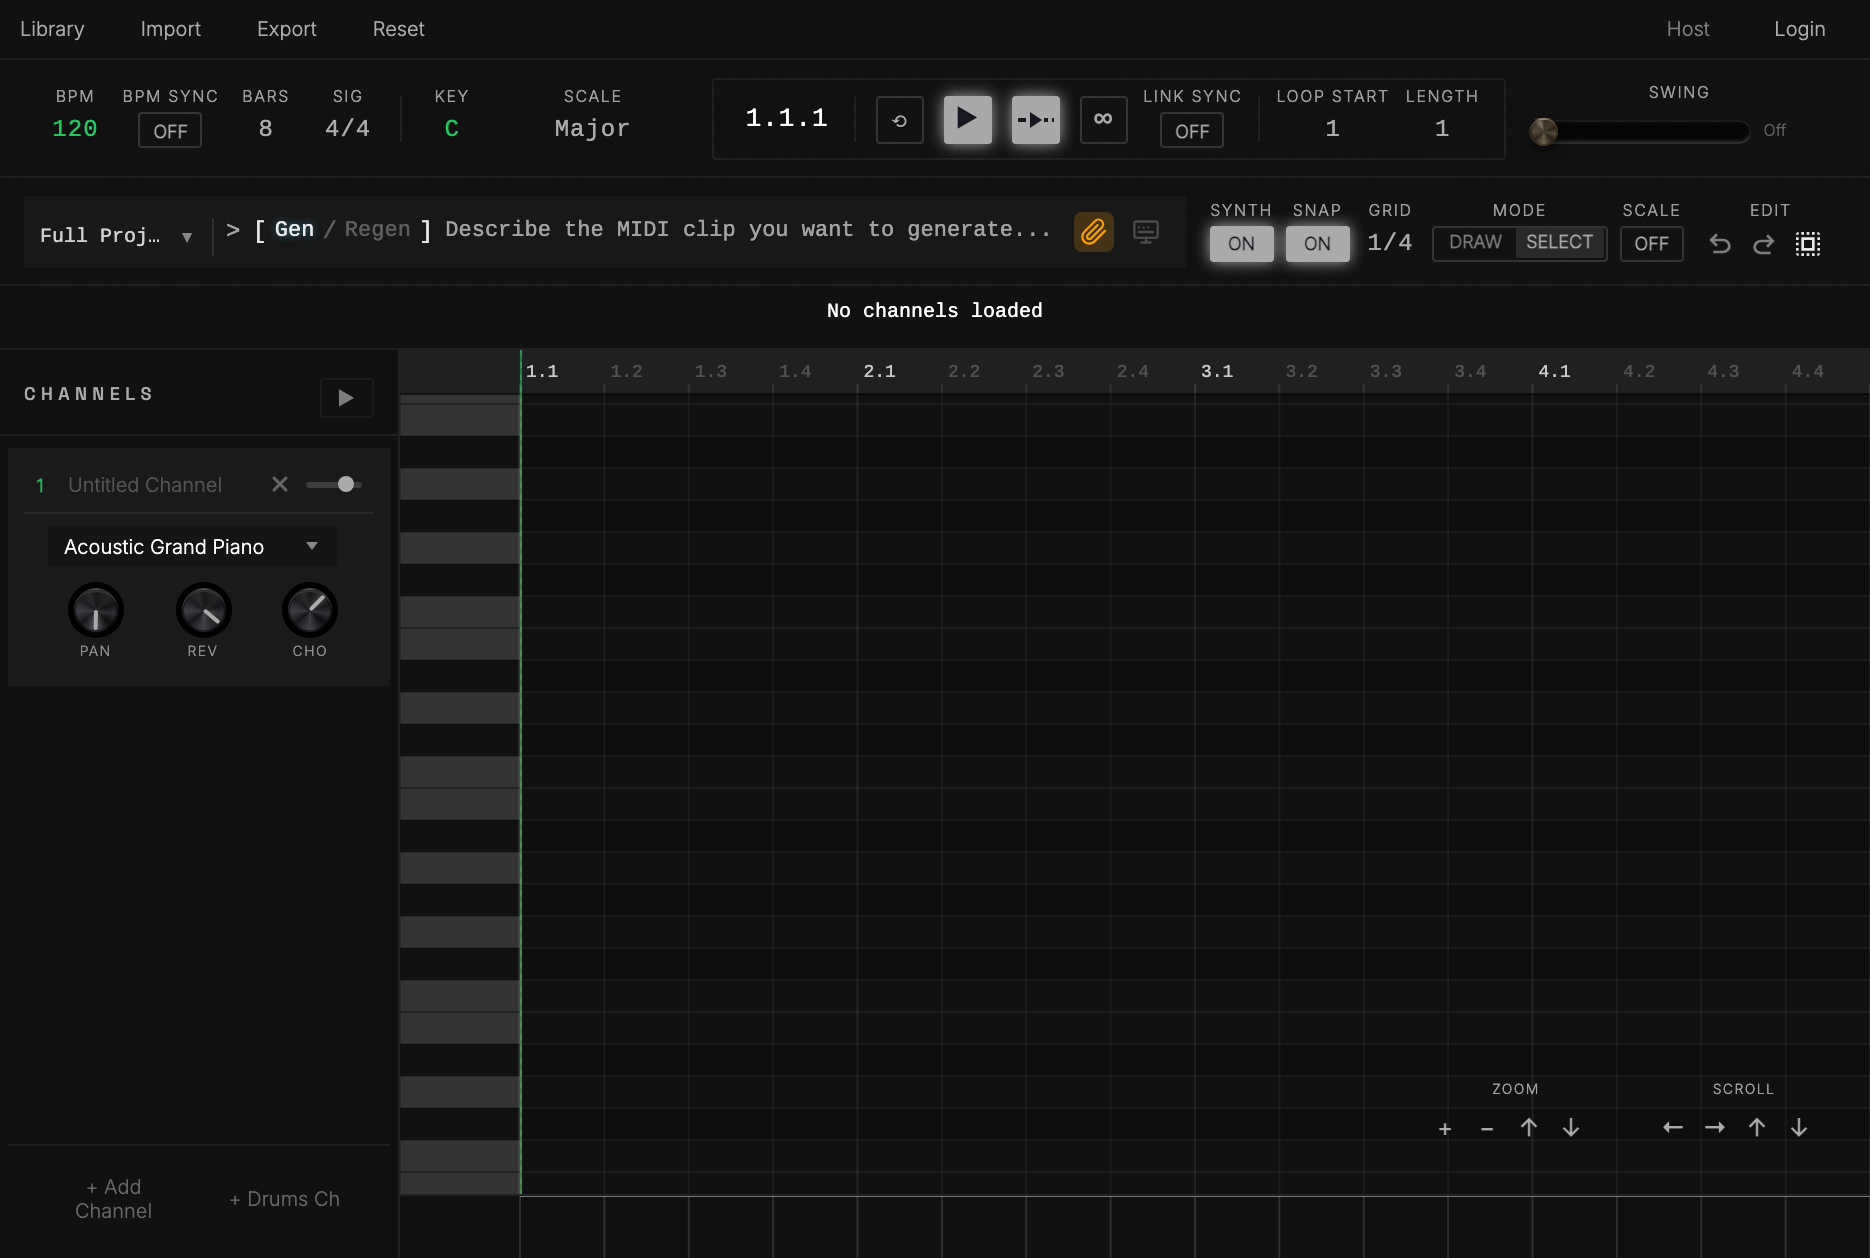Switch mode to SELECT
Image resolution: width=1870 pixels, height=1258 pixels.
pos(1559,243)
